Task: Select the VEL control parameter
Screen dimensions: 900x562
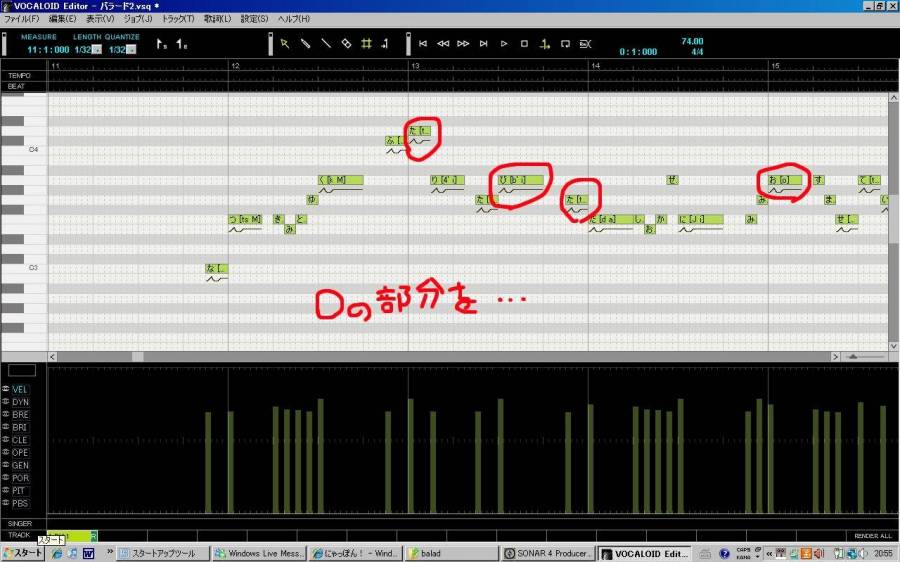Action: pyautogui.click(x=20, y=389)
